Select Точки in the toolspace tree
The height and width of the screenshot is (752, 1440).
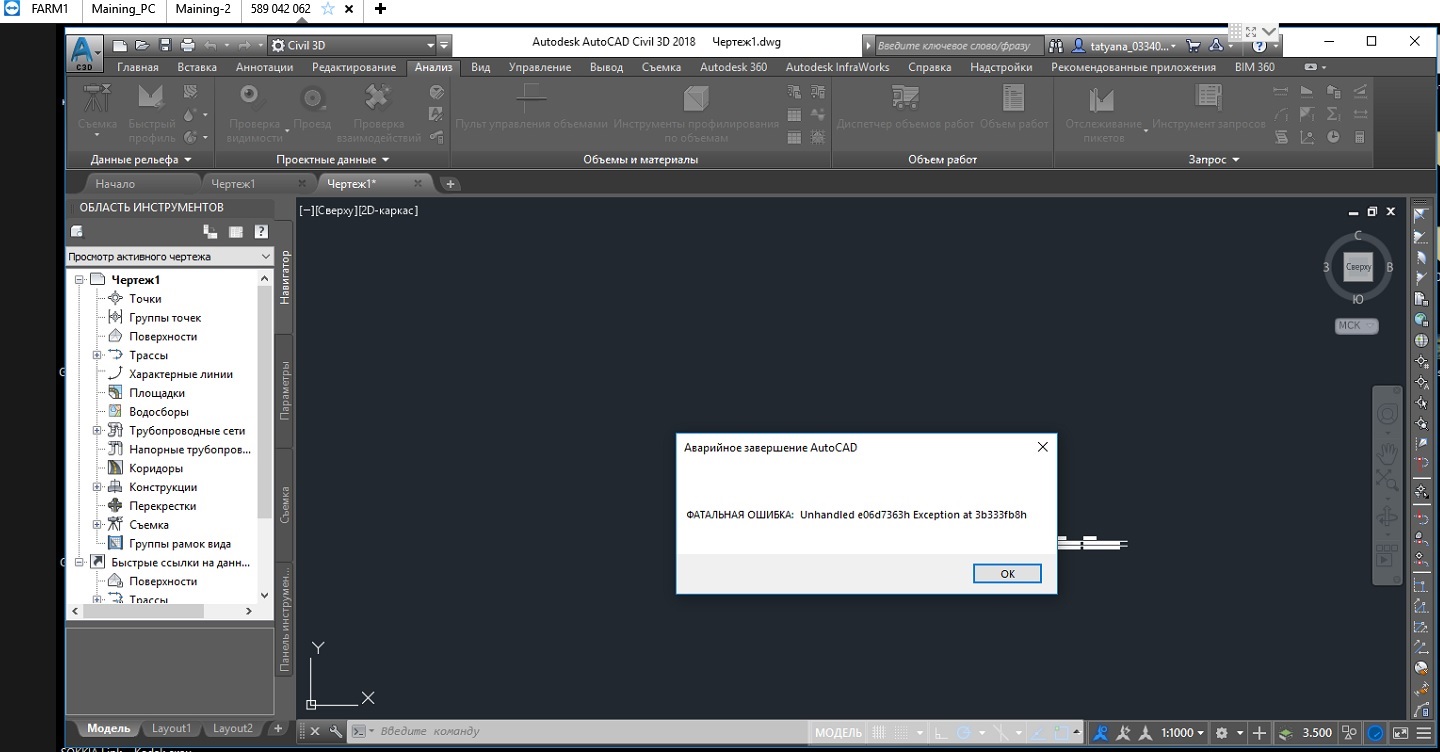145,299
